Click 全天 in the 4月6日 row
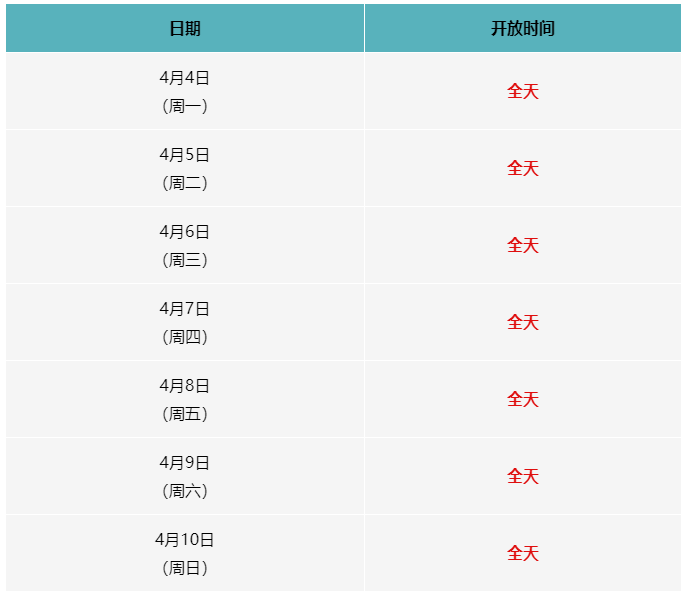The height and width of the screenshot is (598, 687). click(x=523, y=245)
